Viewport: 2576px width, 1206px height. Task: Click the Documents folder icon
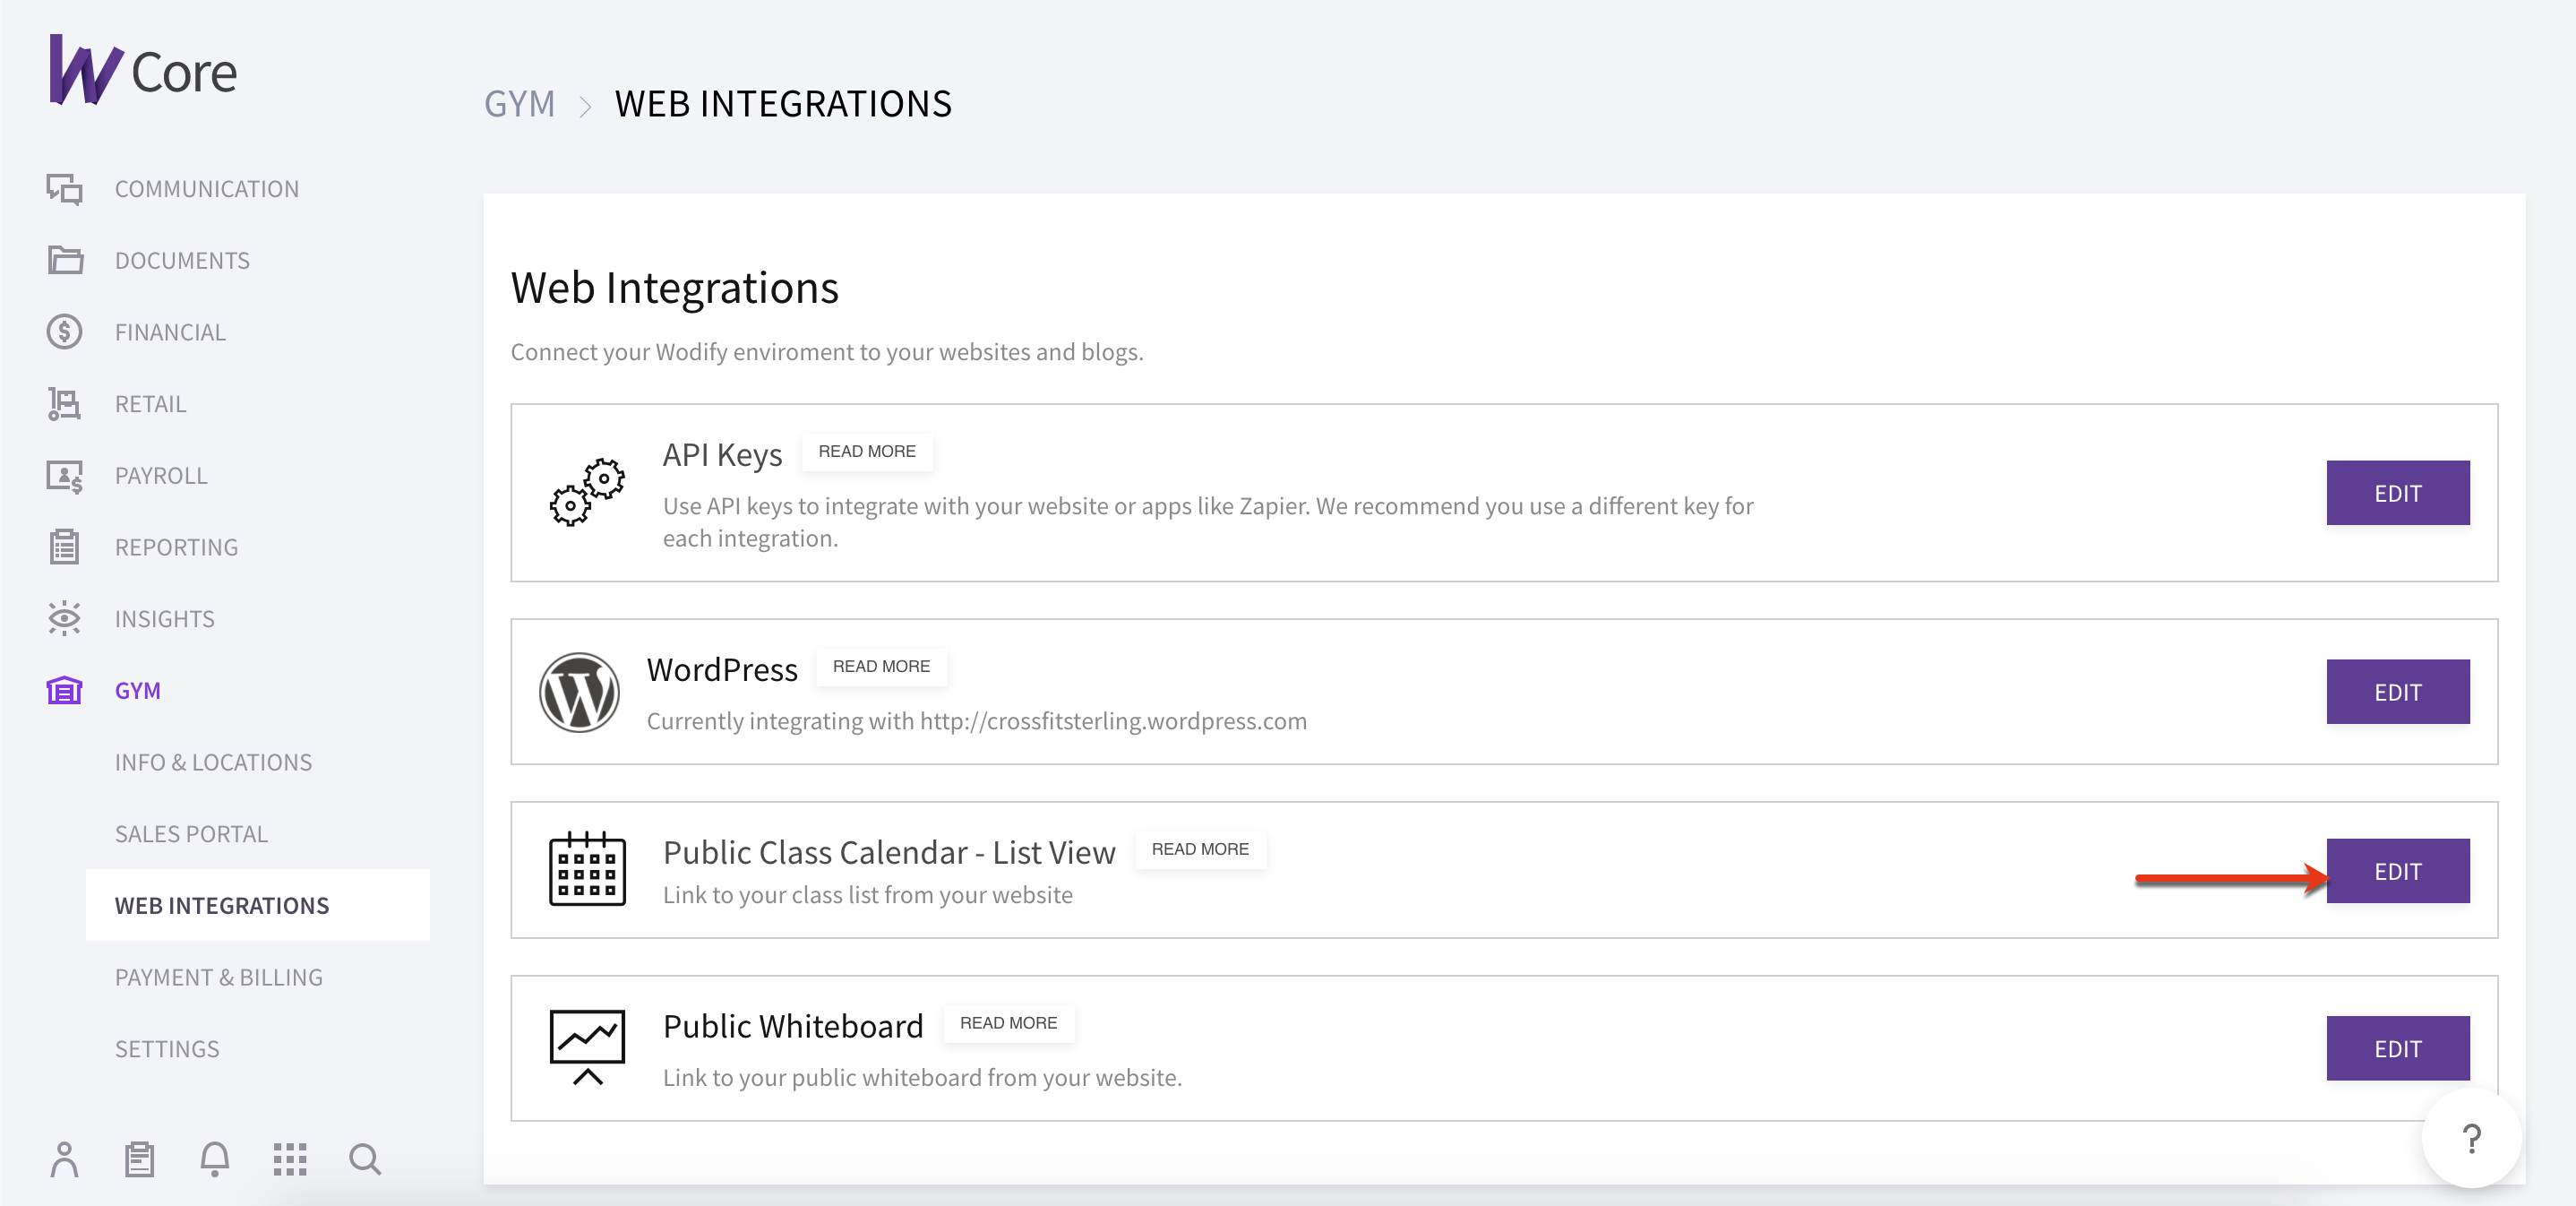65,260
